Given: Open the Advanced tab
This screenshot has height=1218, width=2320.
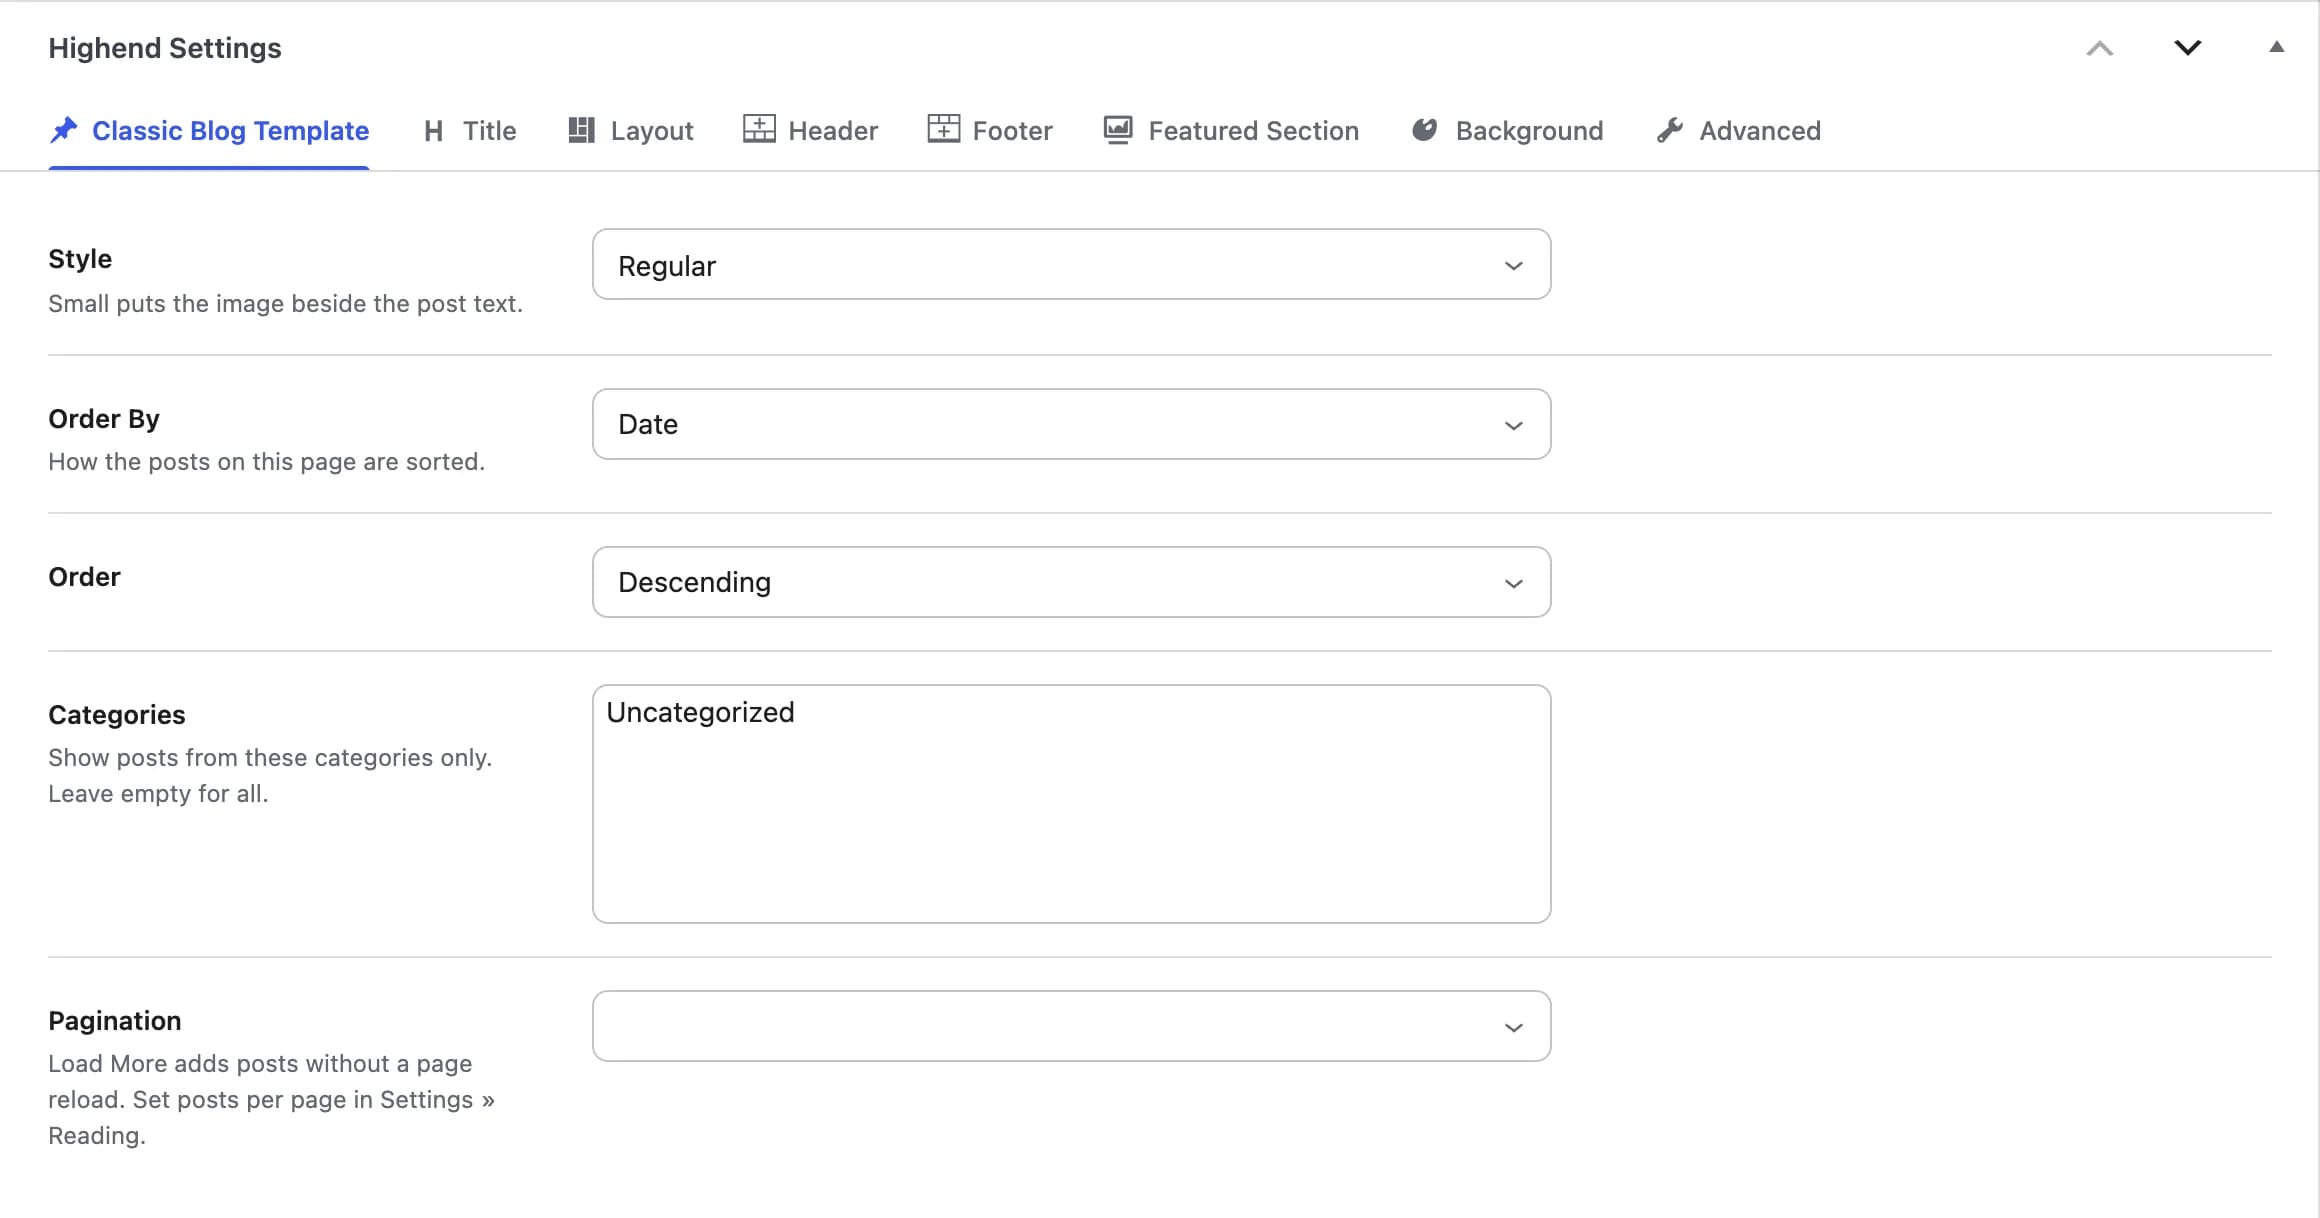Looking at the screenshot, I should (x=1738, y=131).
